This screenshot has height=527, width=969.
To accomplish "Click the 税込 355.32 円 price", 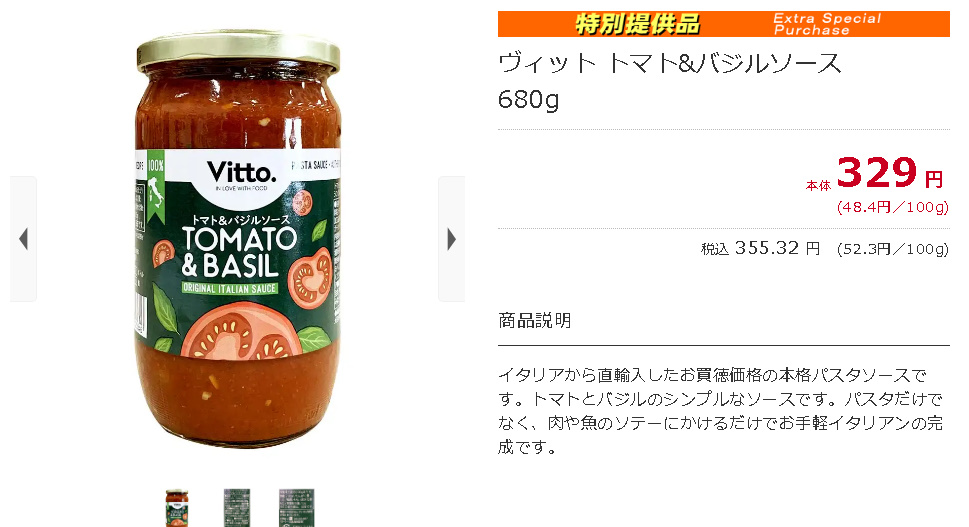I will (x=761, y=248).
